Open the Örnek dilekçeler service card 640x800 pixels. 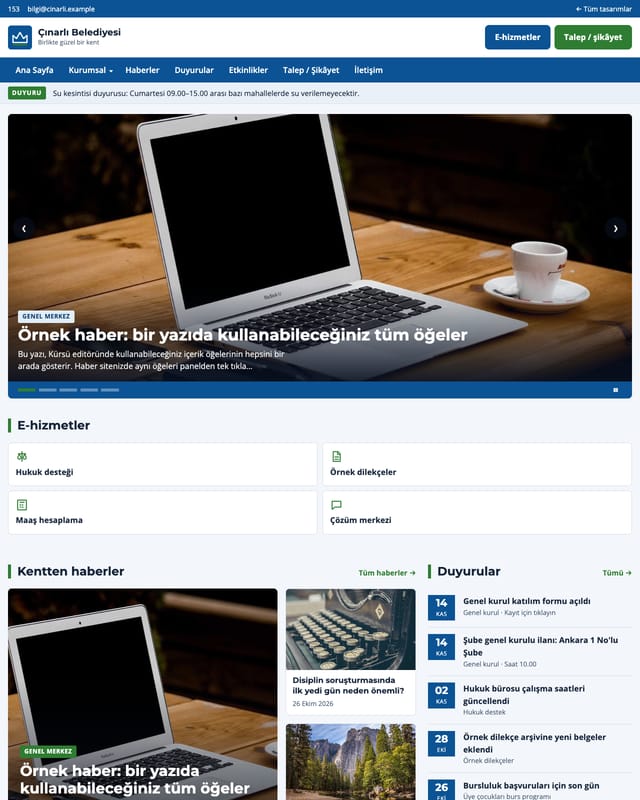click(477, 464)
